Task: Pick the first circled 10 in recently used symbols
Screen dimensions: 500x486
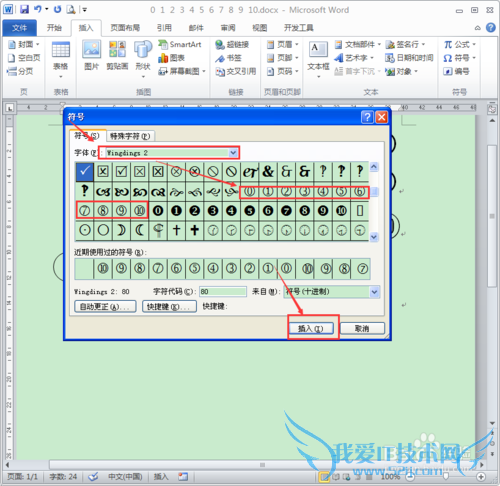Action: pos(103,268)
